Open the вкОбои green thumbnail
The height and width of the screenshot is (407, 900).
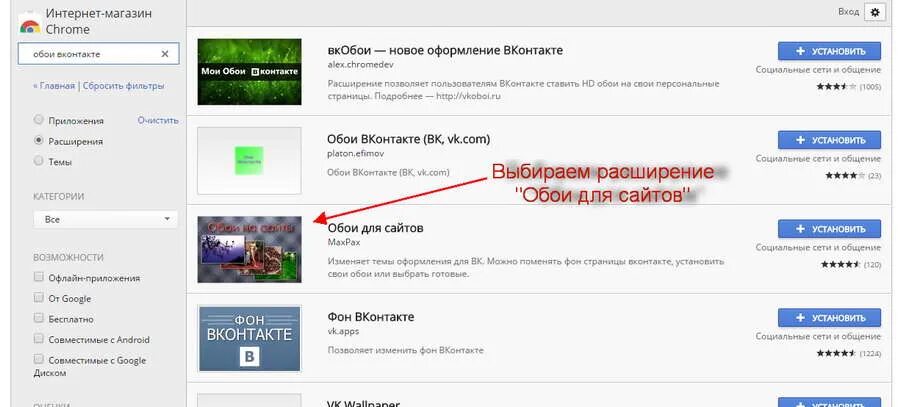click(x=249, y=72)
